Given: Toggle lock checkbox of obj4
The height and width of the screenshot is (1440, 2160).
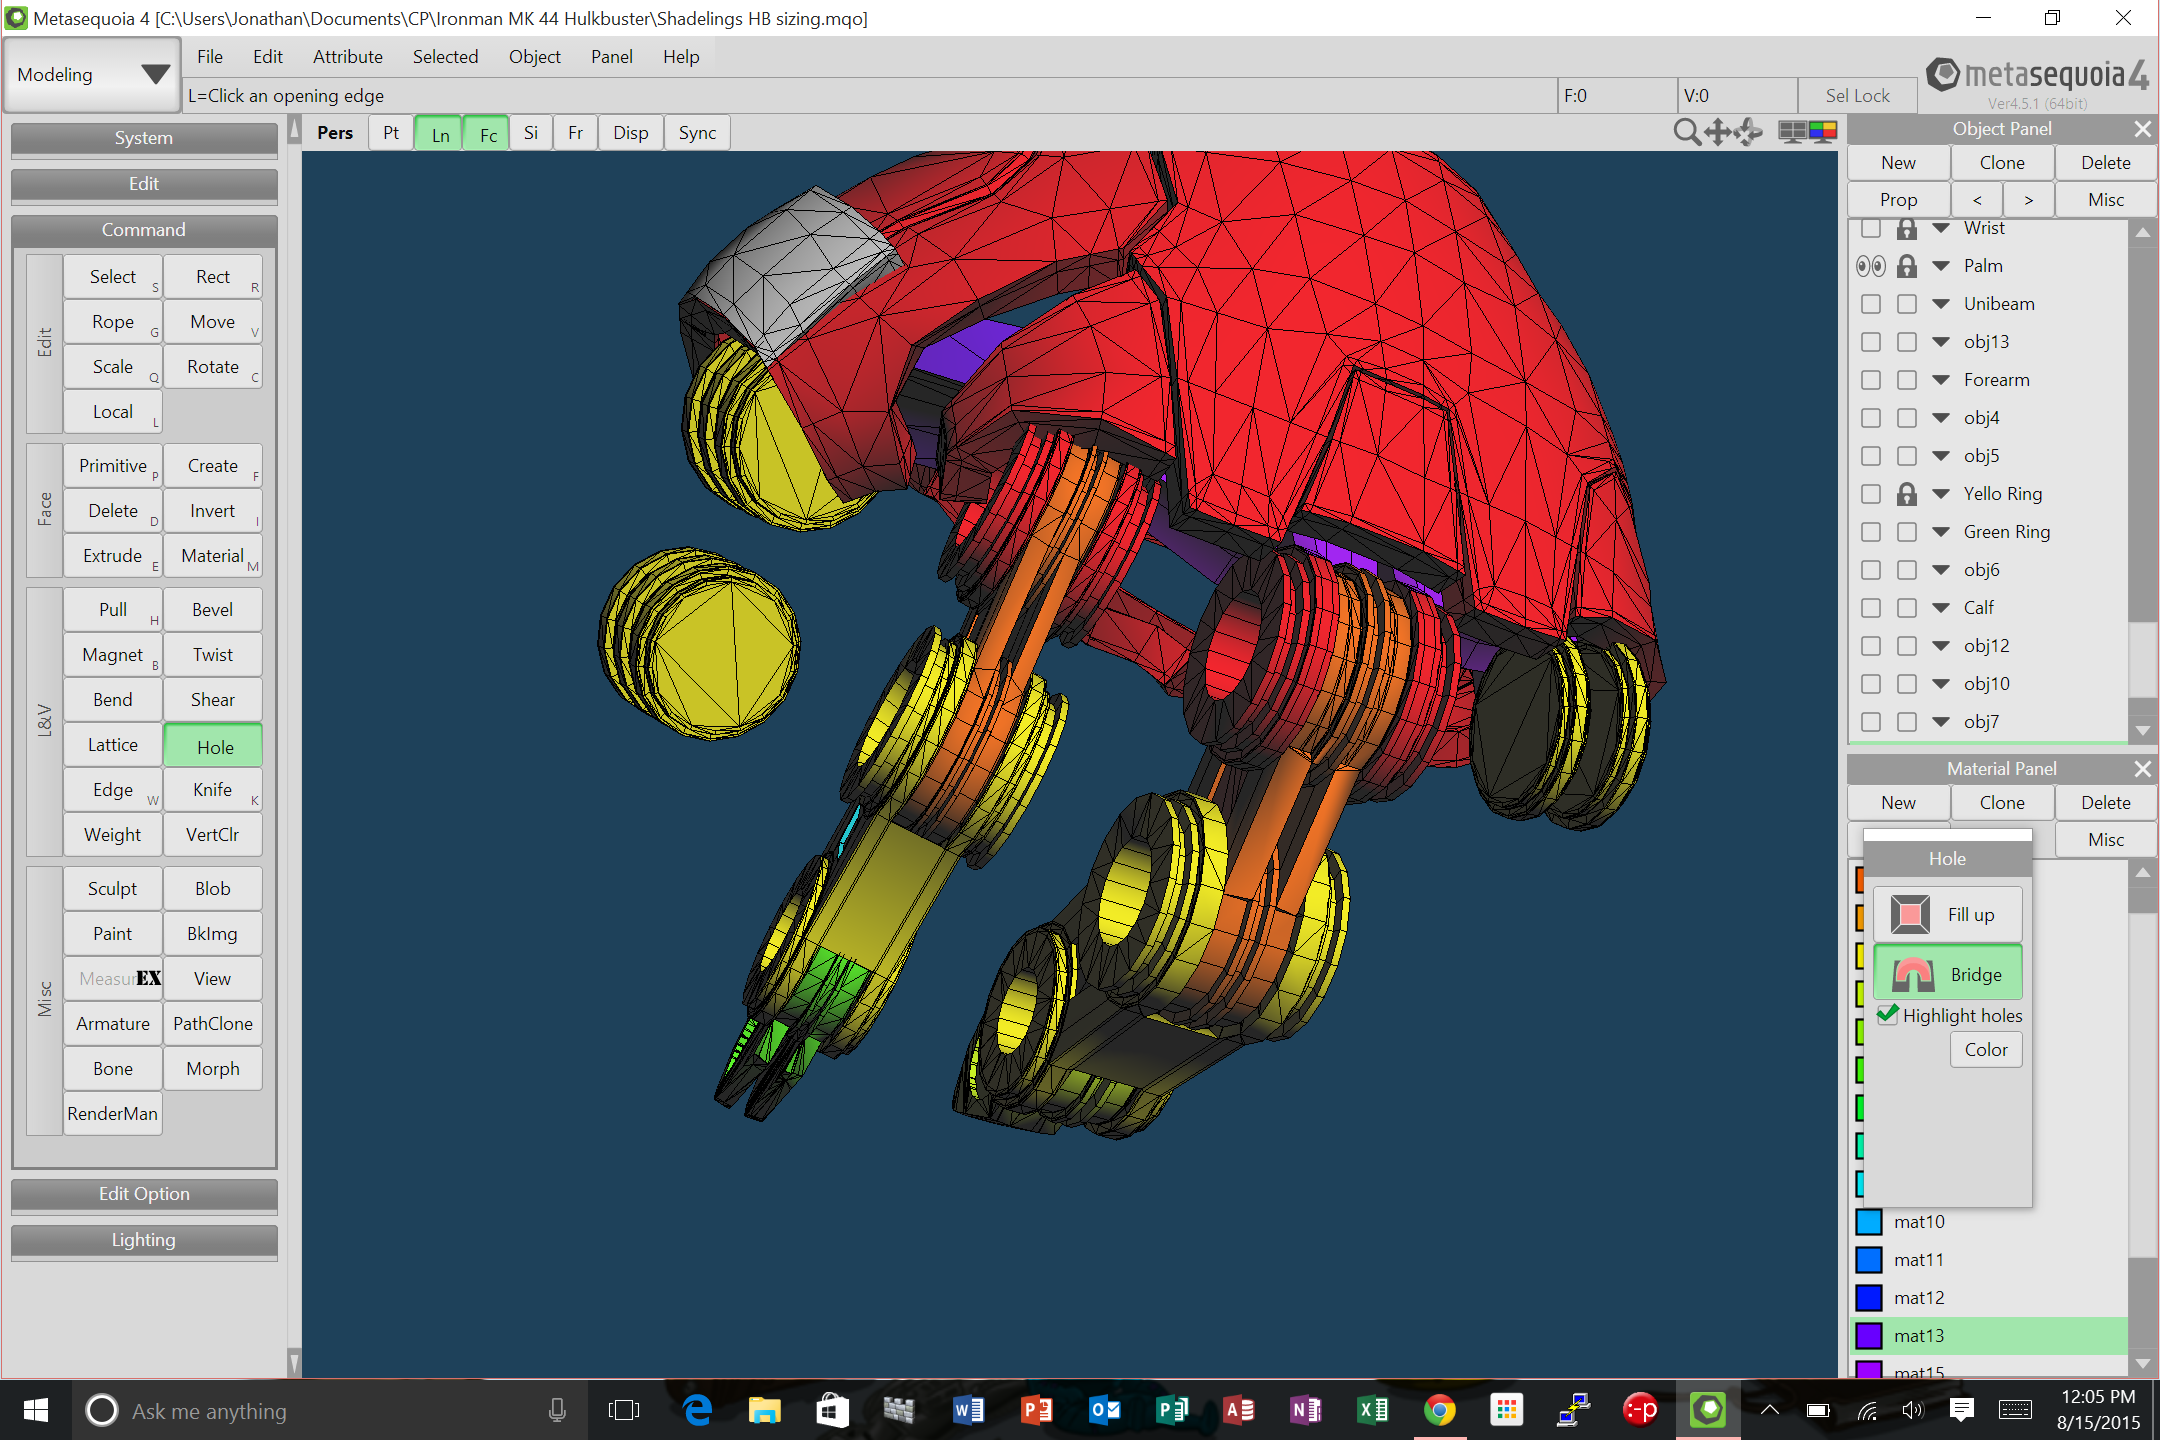Looking at the screenshot, I should click(1906, 418).
